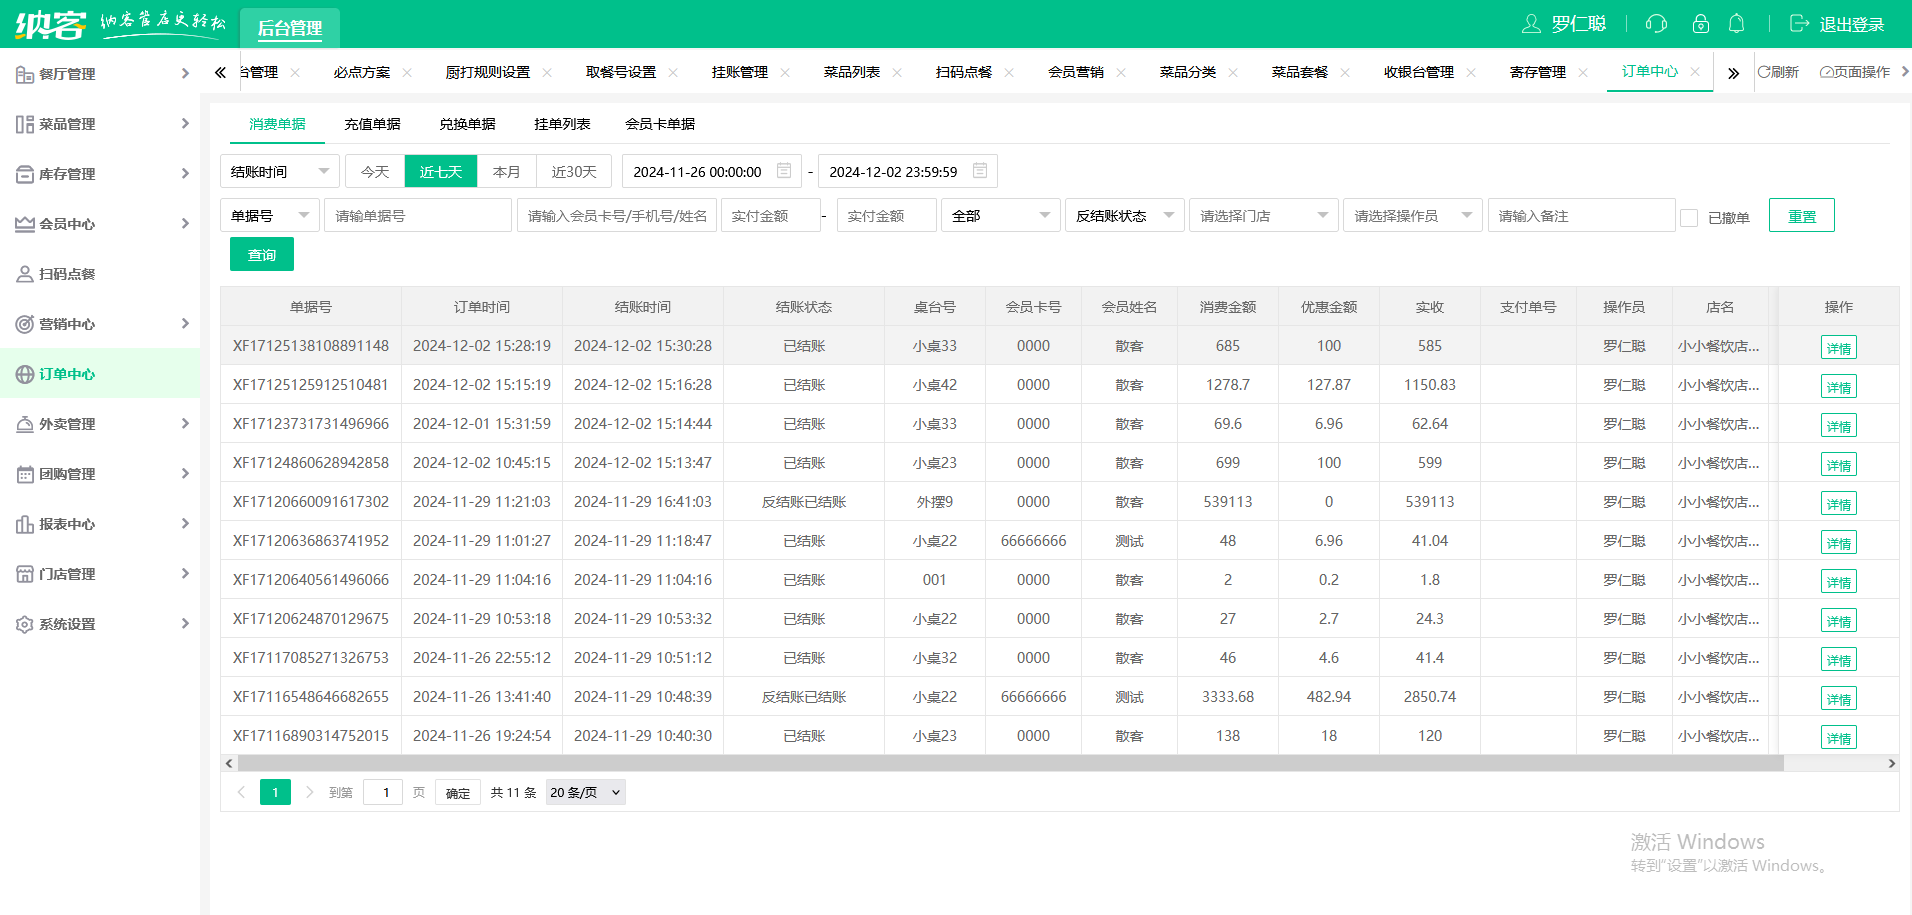The width and height of the screenshot is (1912, 915).
Task: Open end date calendar picker icon
Action: click(980, 171)
